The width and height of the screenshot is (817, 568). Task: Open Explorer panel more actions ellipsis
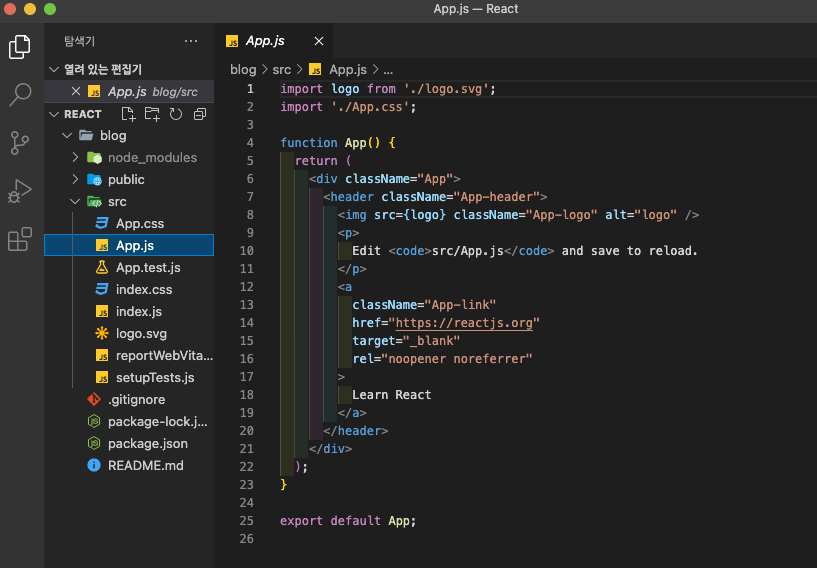click(x=191, y=41)
